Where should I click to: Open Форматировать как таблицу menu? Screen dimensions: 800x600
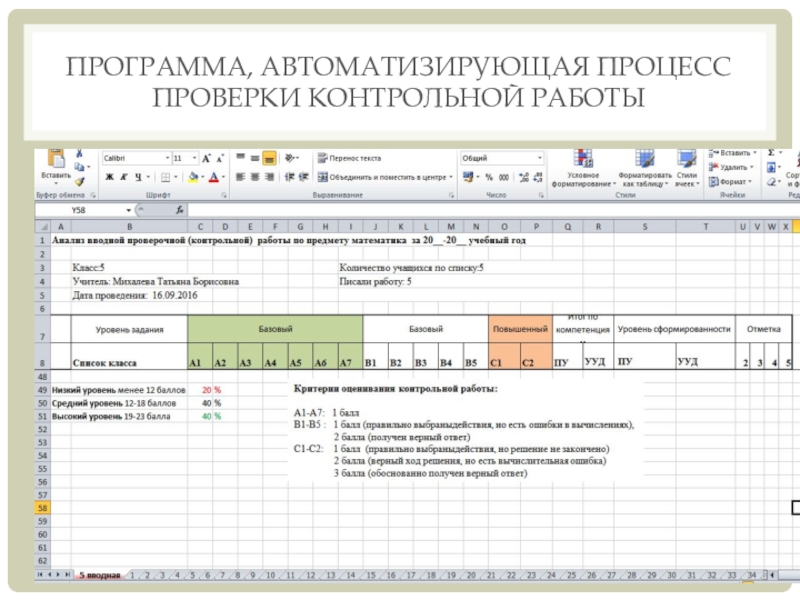pyautogui.click(x=644, y=169)
